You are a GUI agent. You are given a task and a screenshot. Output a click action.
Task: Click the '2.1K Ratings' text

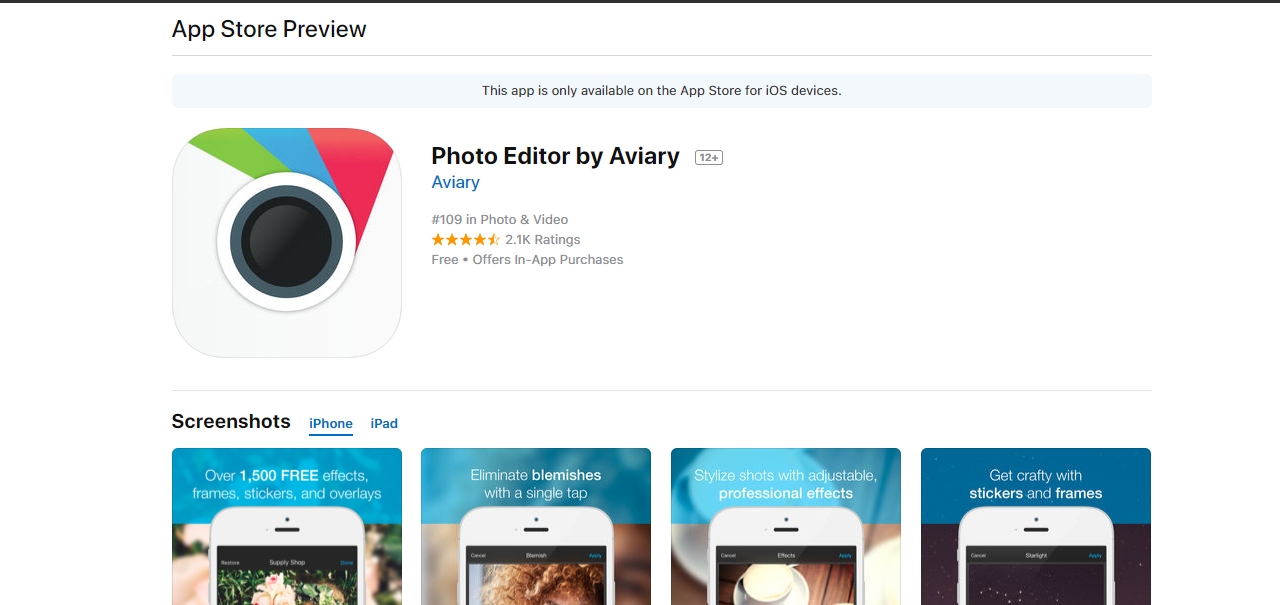click(x=543, y=240)
